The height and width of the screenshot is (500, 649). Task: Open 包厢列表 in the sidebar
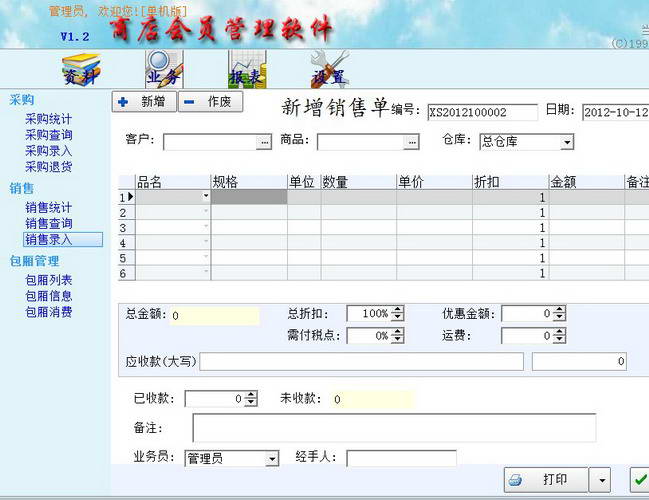tap(48, 280)
